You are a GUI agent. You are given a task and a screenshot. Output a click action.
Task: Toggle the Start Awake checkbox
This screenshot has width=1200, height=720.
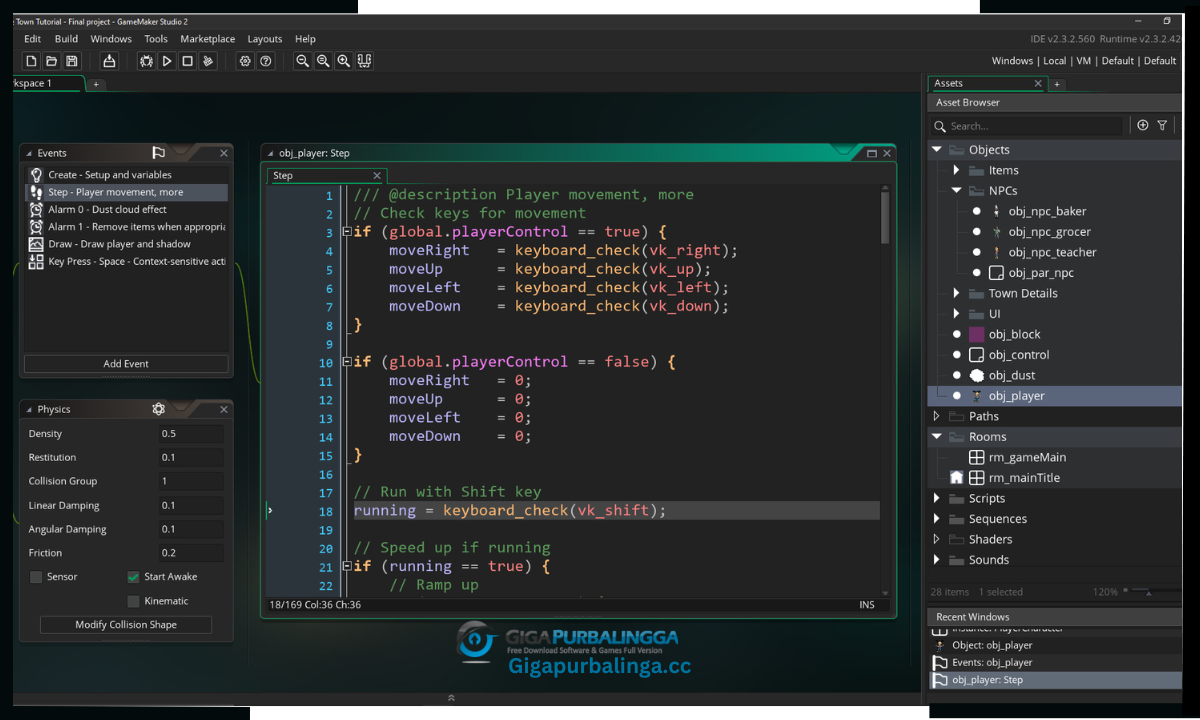[133, 577]
